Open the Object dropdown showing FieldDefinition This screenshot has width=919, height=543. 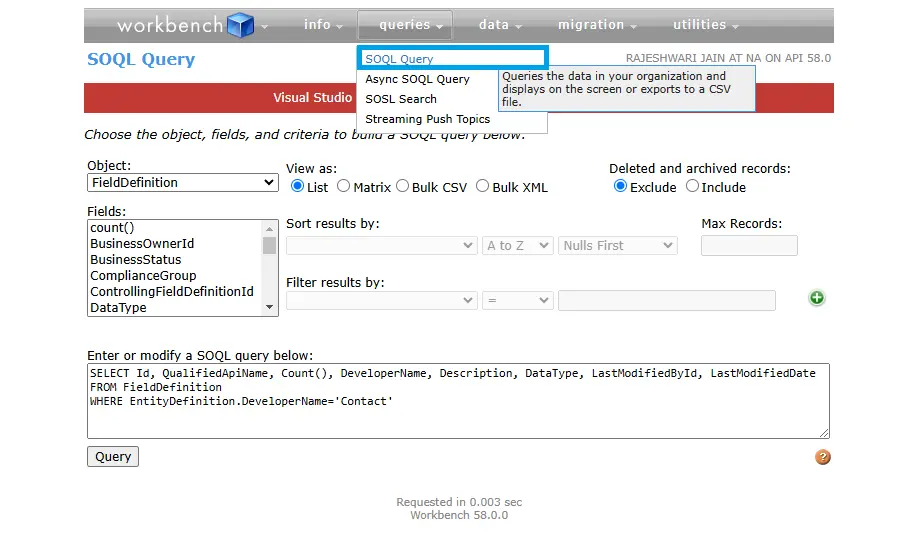tap(182, 183)
